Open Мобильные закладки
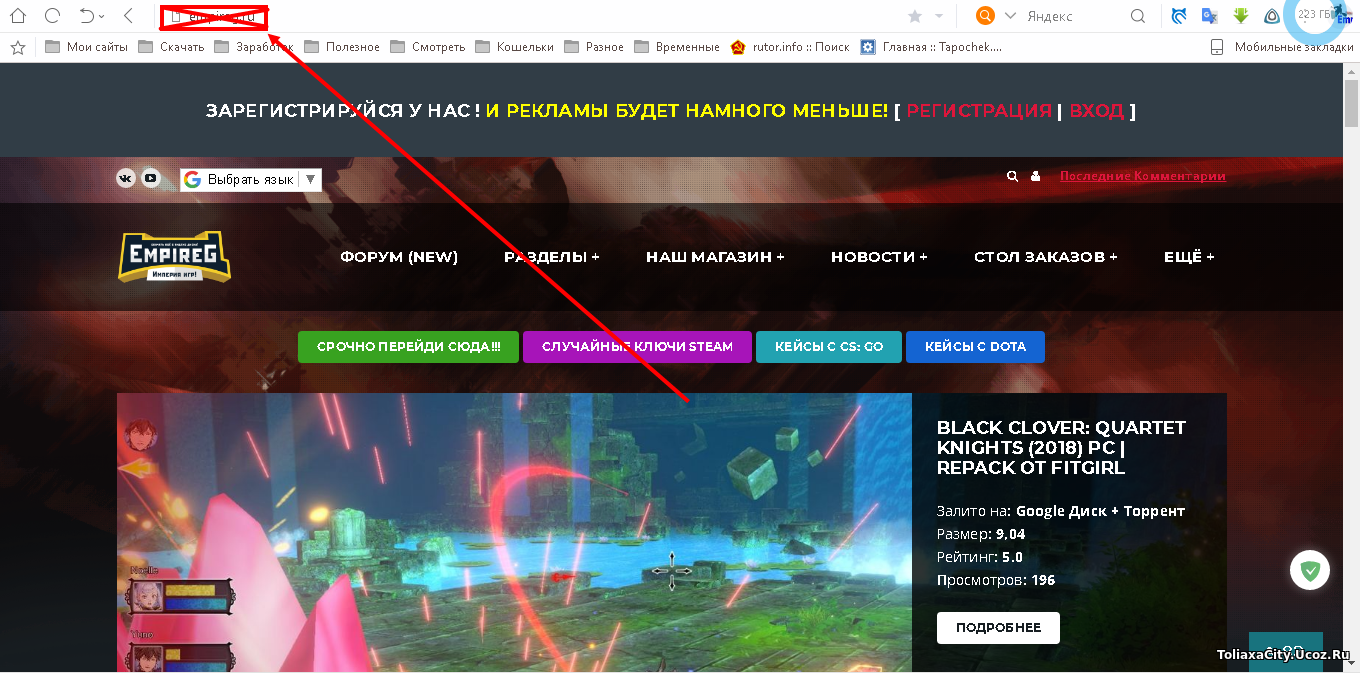 tap(1281, 47)
